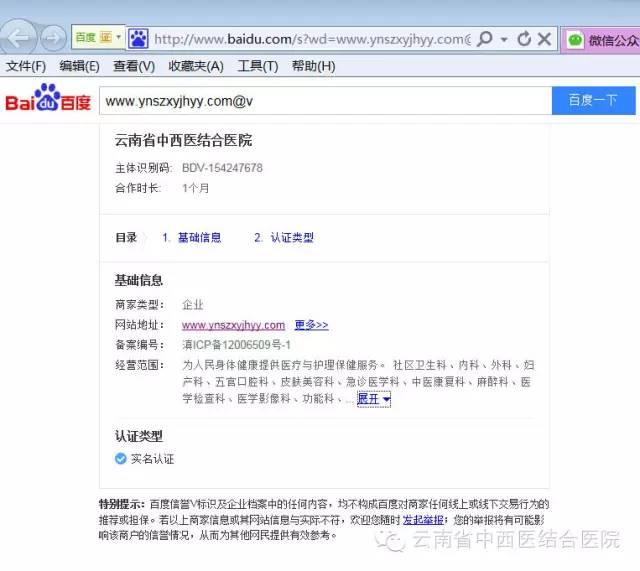640x571 pixels.
Task: Click the Baidu paw favicon in address bar
Action: [138, 39]
